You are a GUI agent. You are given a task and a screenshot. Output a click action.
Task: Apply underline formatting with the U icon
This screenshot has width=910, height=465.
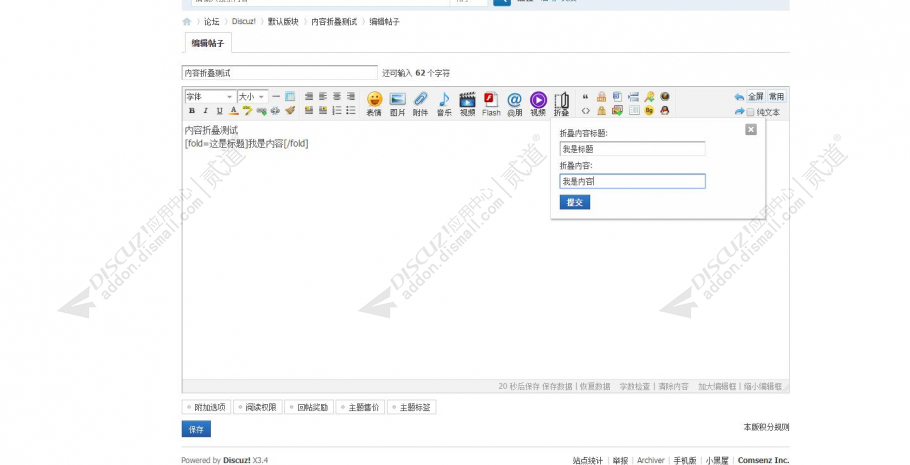point(219,110)
